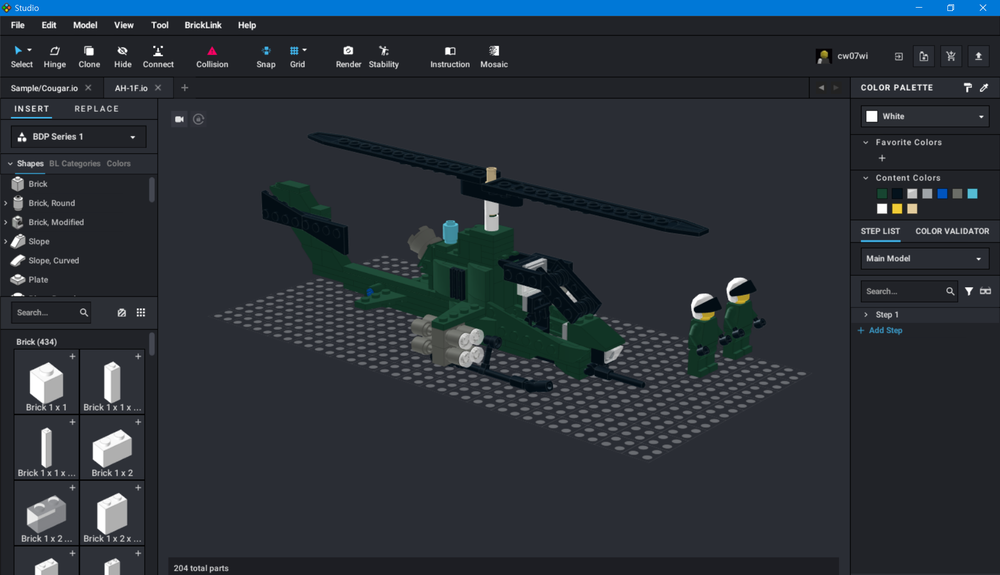Collapse the Shapes section chevron
The height and width of the screenshot is (575, 1000).
pos(10,164)
